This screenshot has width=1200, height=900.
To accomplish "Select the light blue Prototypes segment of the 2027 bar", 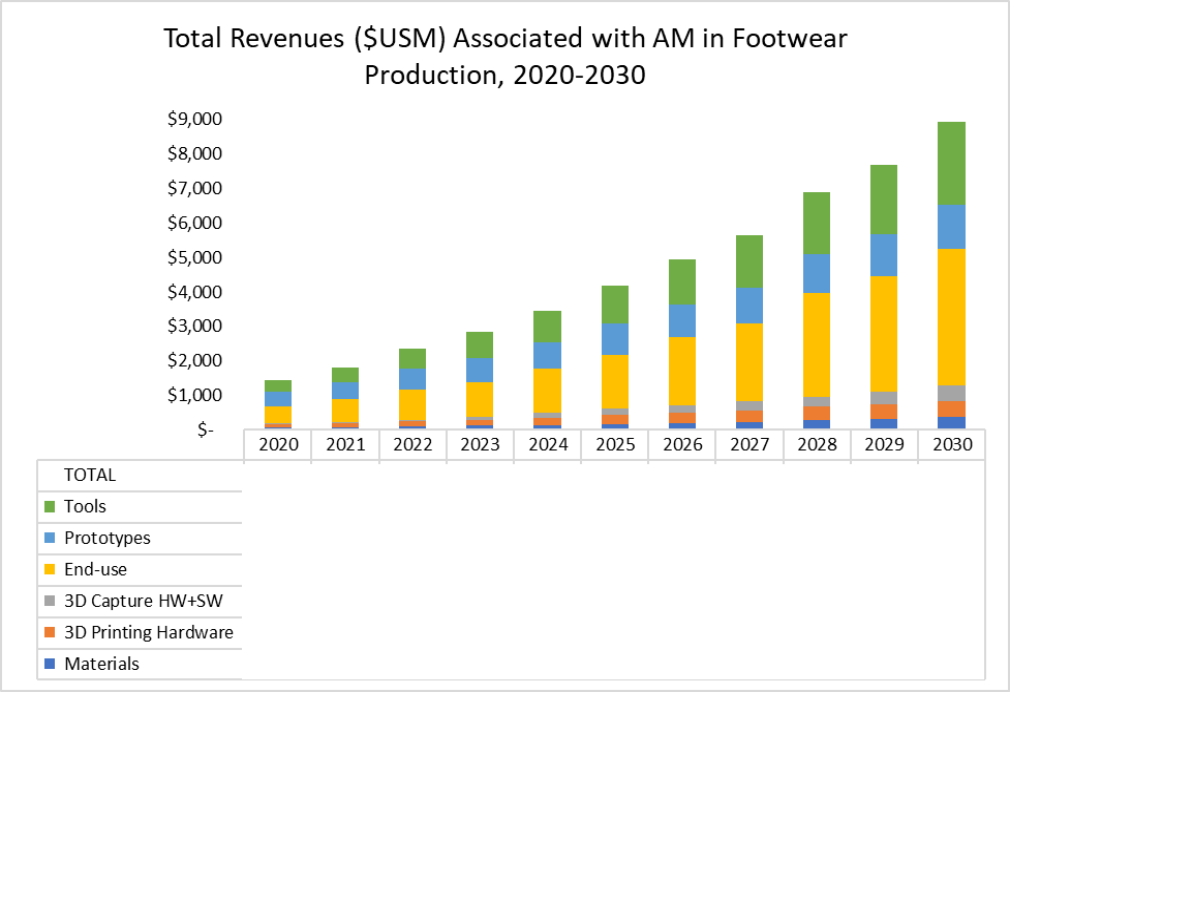I will click(749, 306).
